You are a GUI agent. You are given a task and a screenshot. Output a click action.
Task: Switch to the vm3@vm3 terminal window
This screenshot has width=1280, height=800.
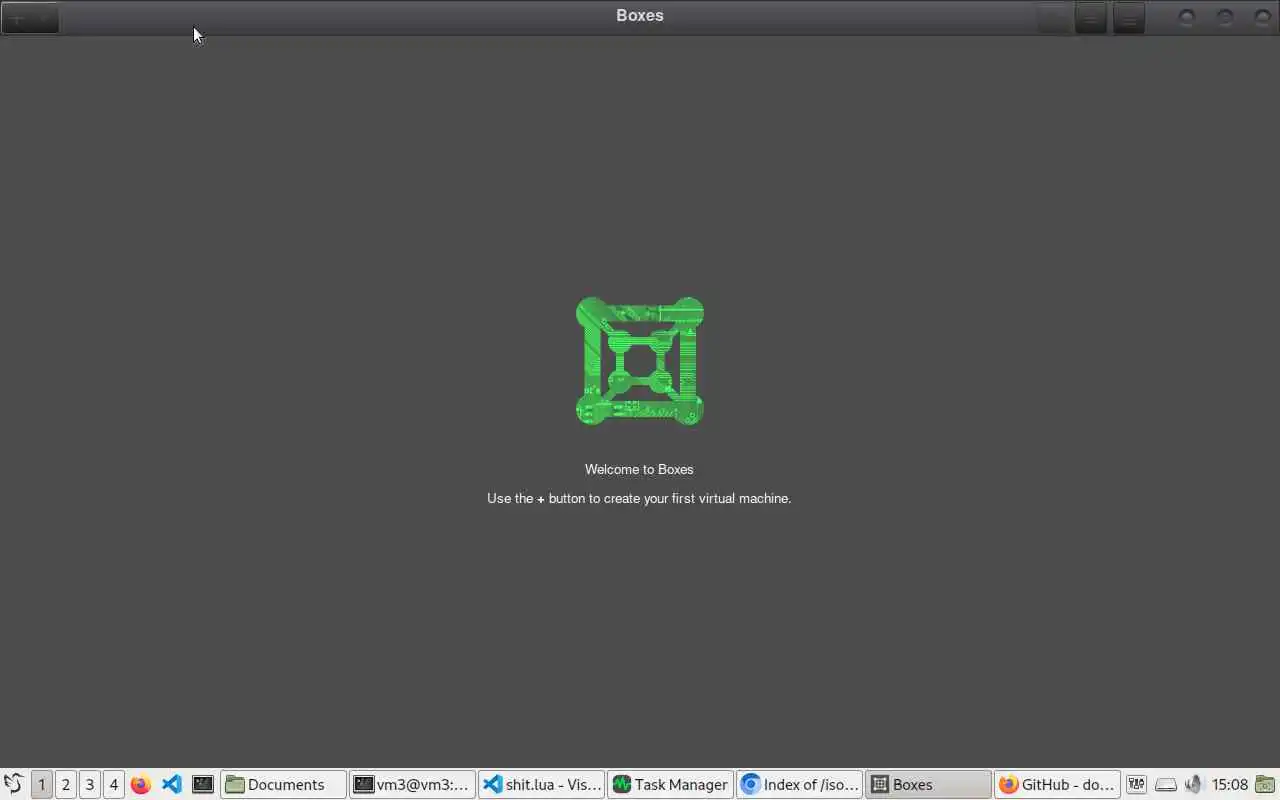point(412,784)
